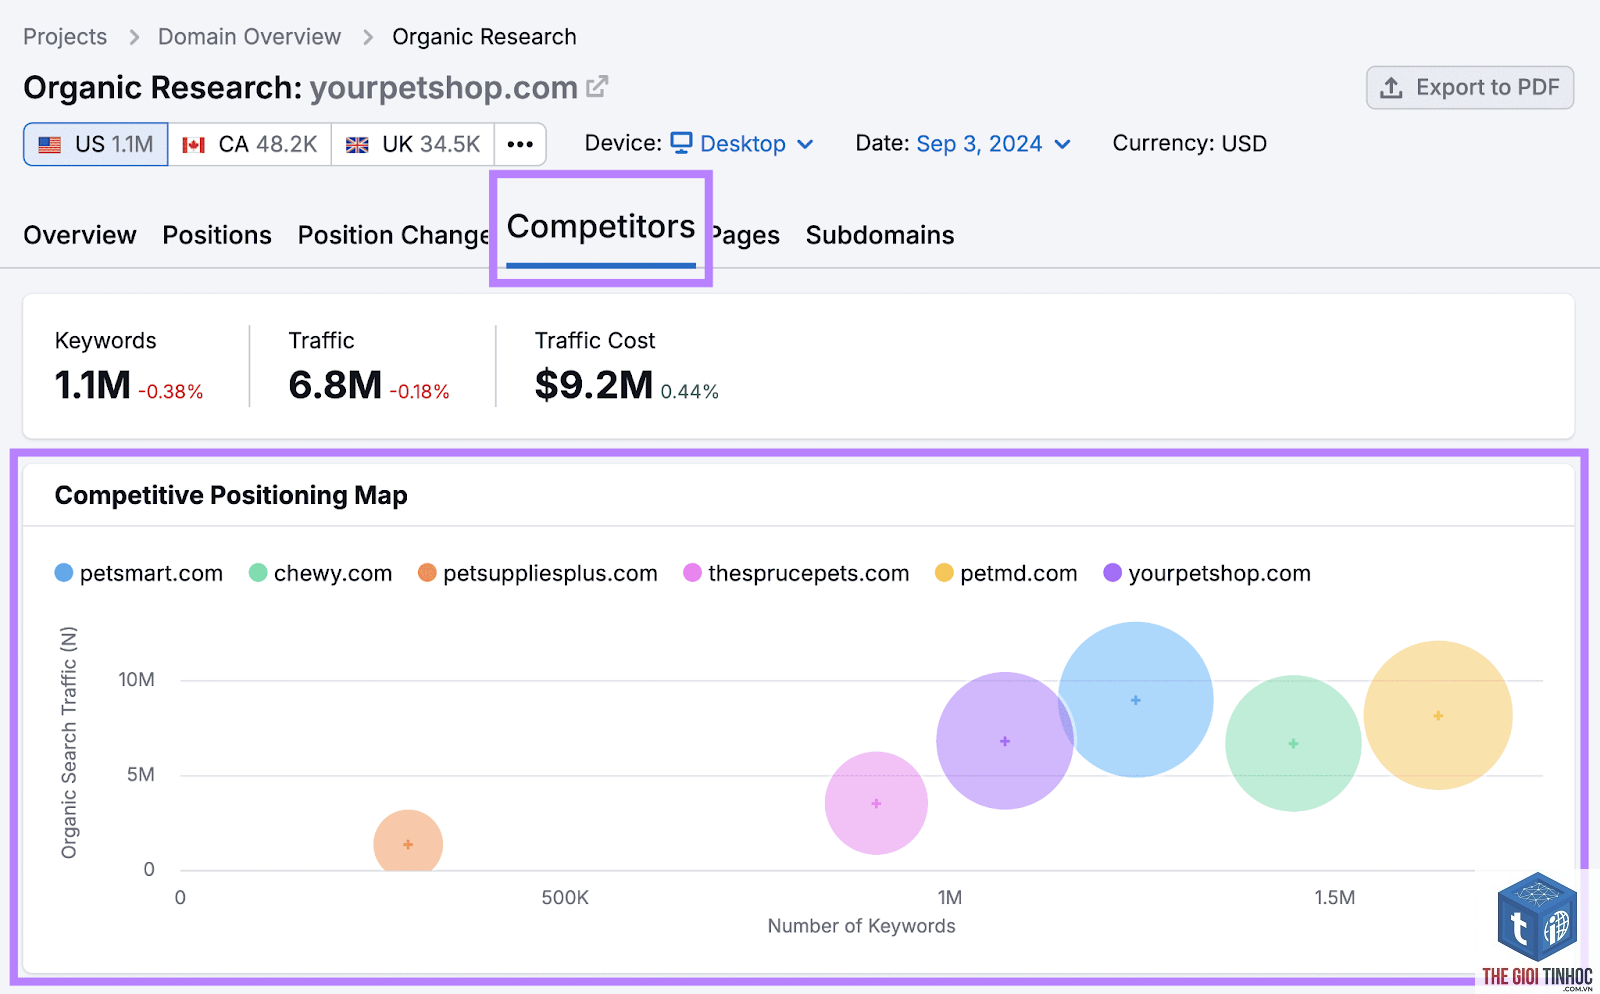Image resolution: width=1600 pixels, height=994 pixels.
Task: Click the orange petsuppliesplus bubble on chart
Action: [x=408, y=843]
